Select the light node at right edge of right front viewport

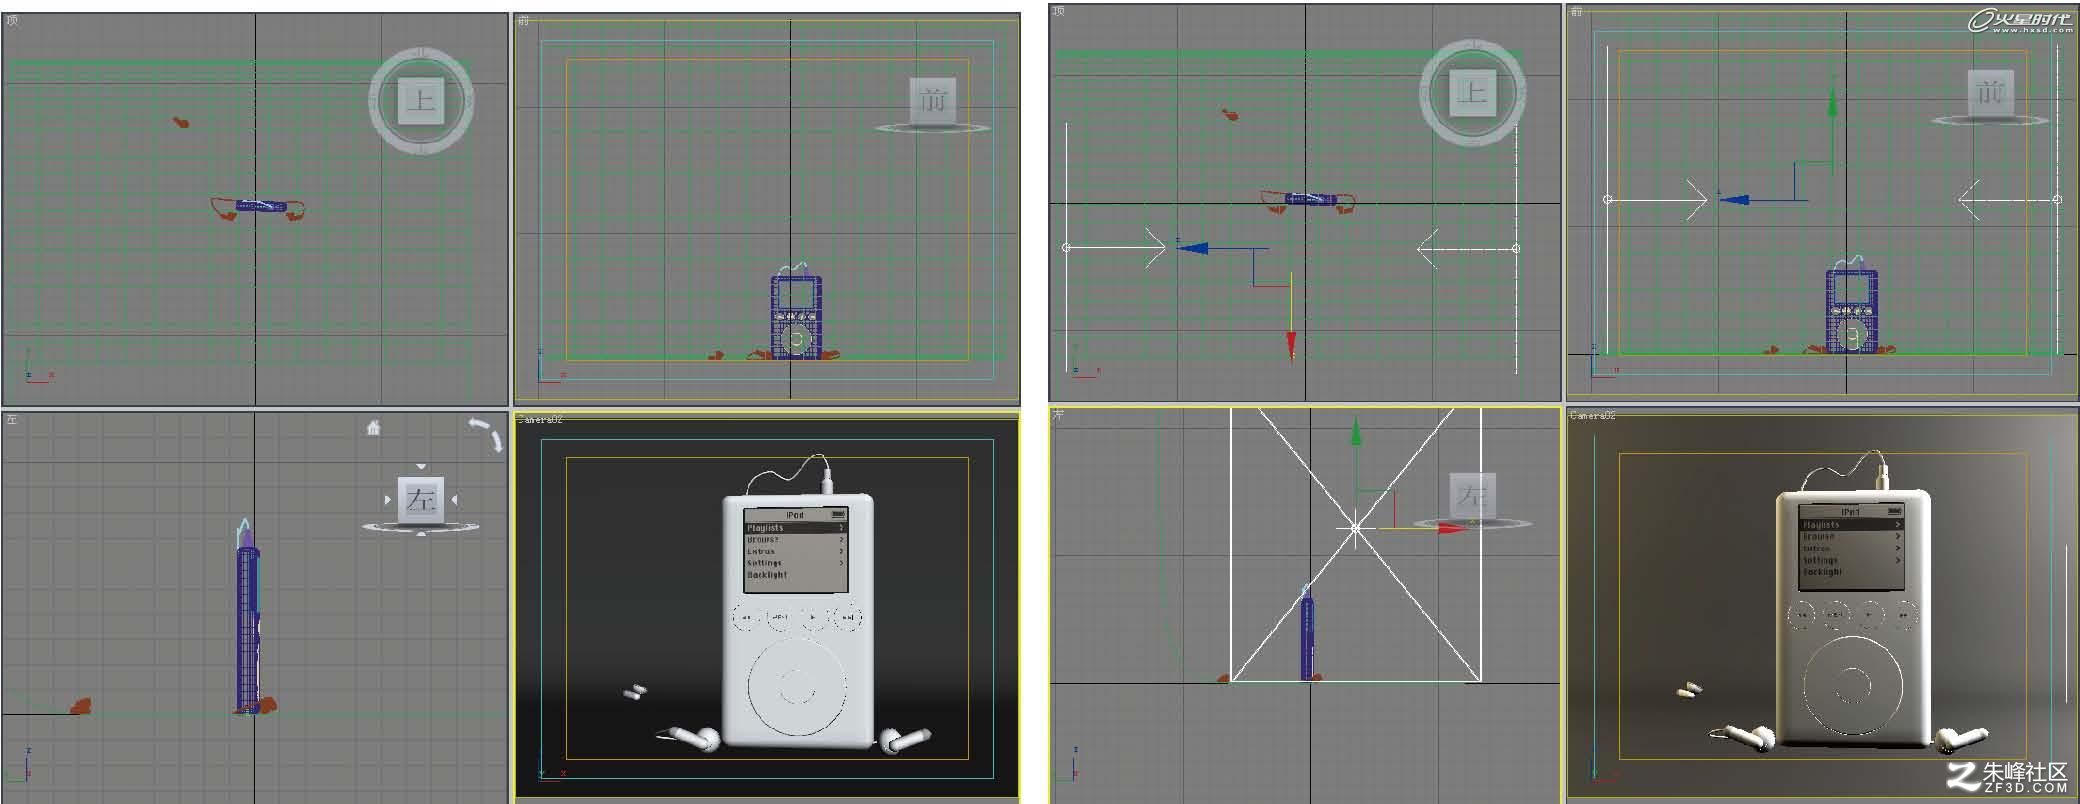click(2057, 199)
